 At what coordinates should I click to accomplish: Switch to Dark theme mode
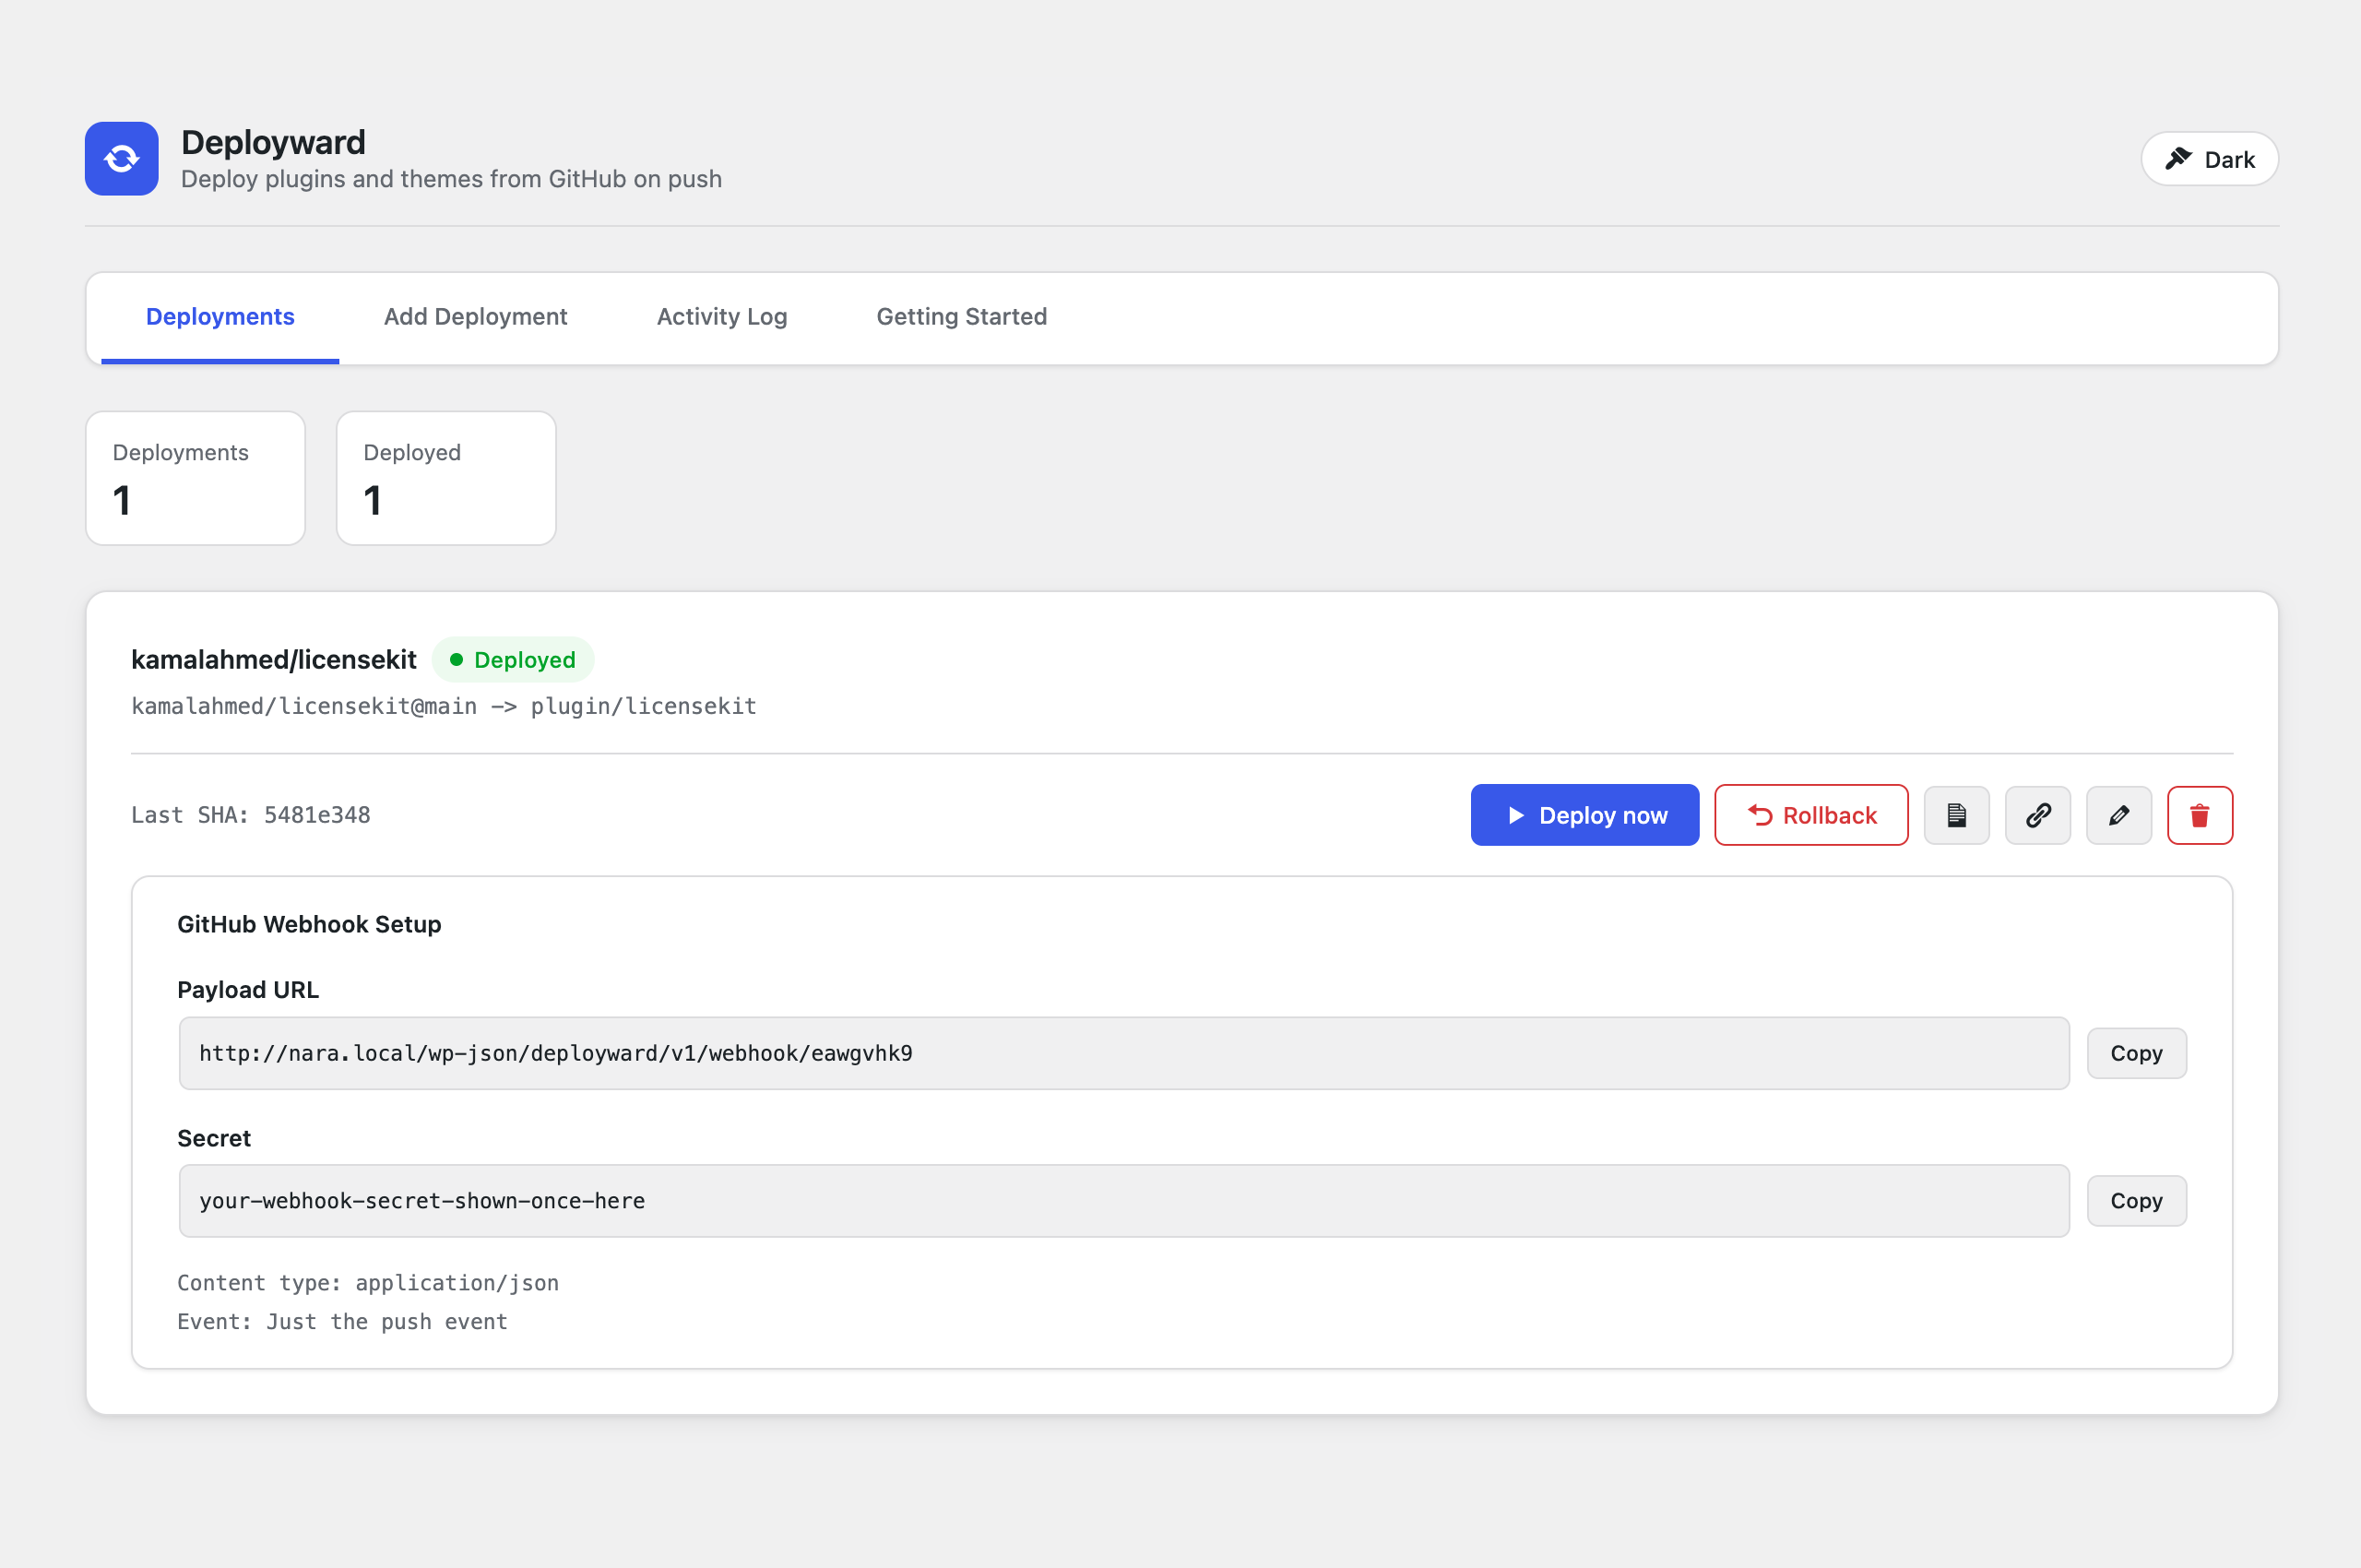(2209, 159)
